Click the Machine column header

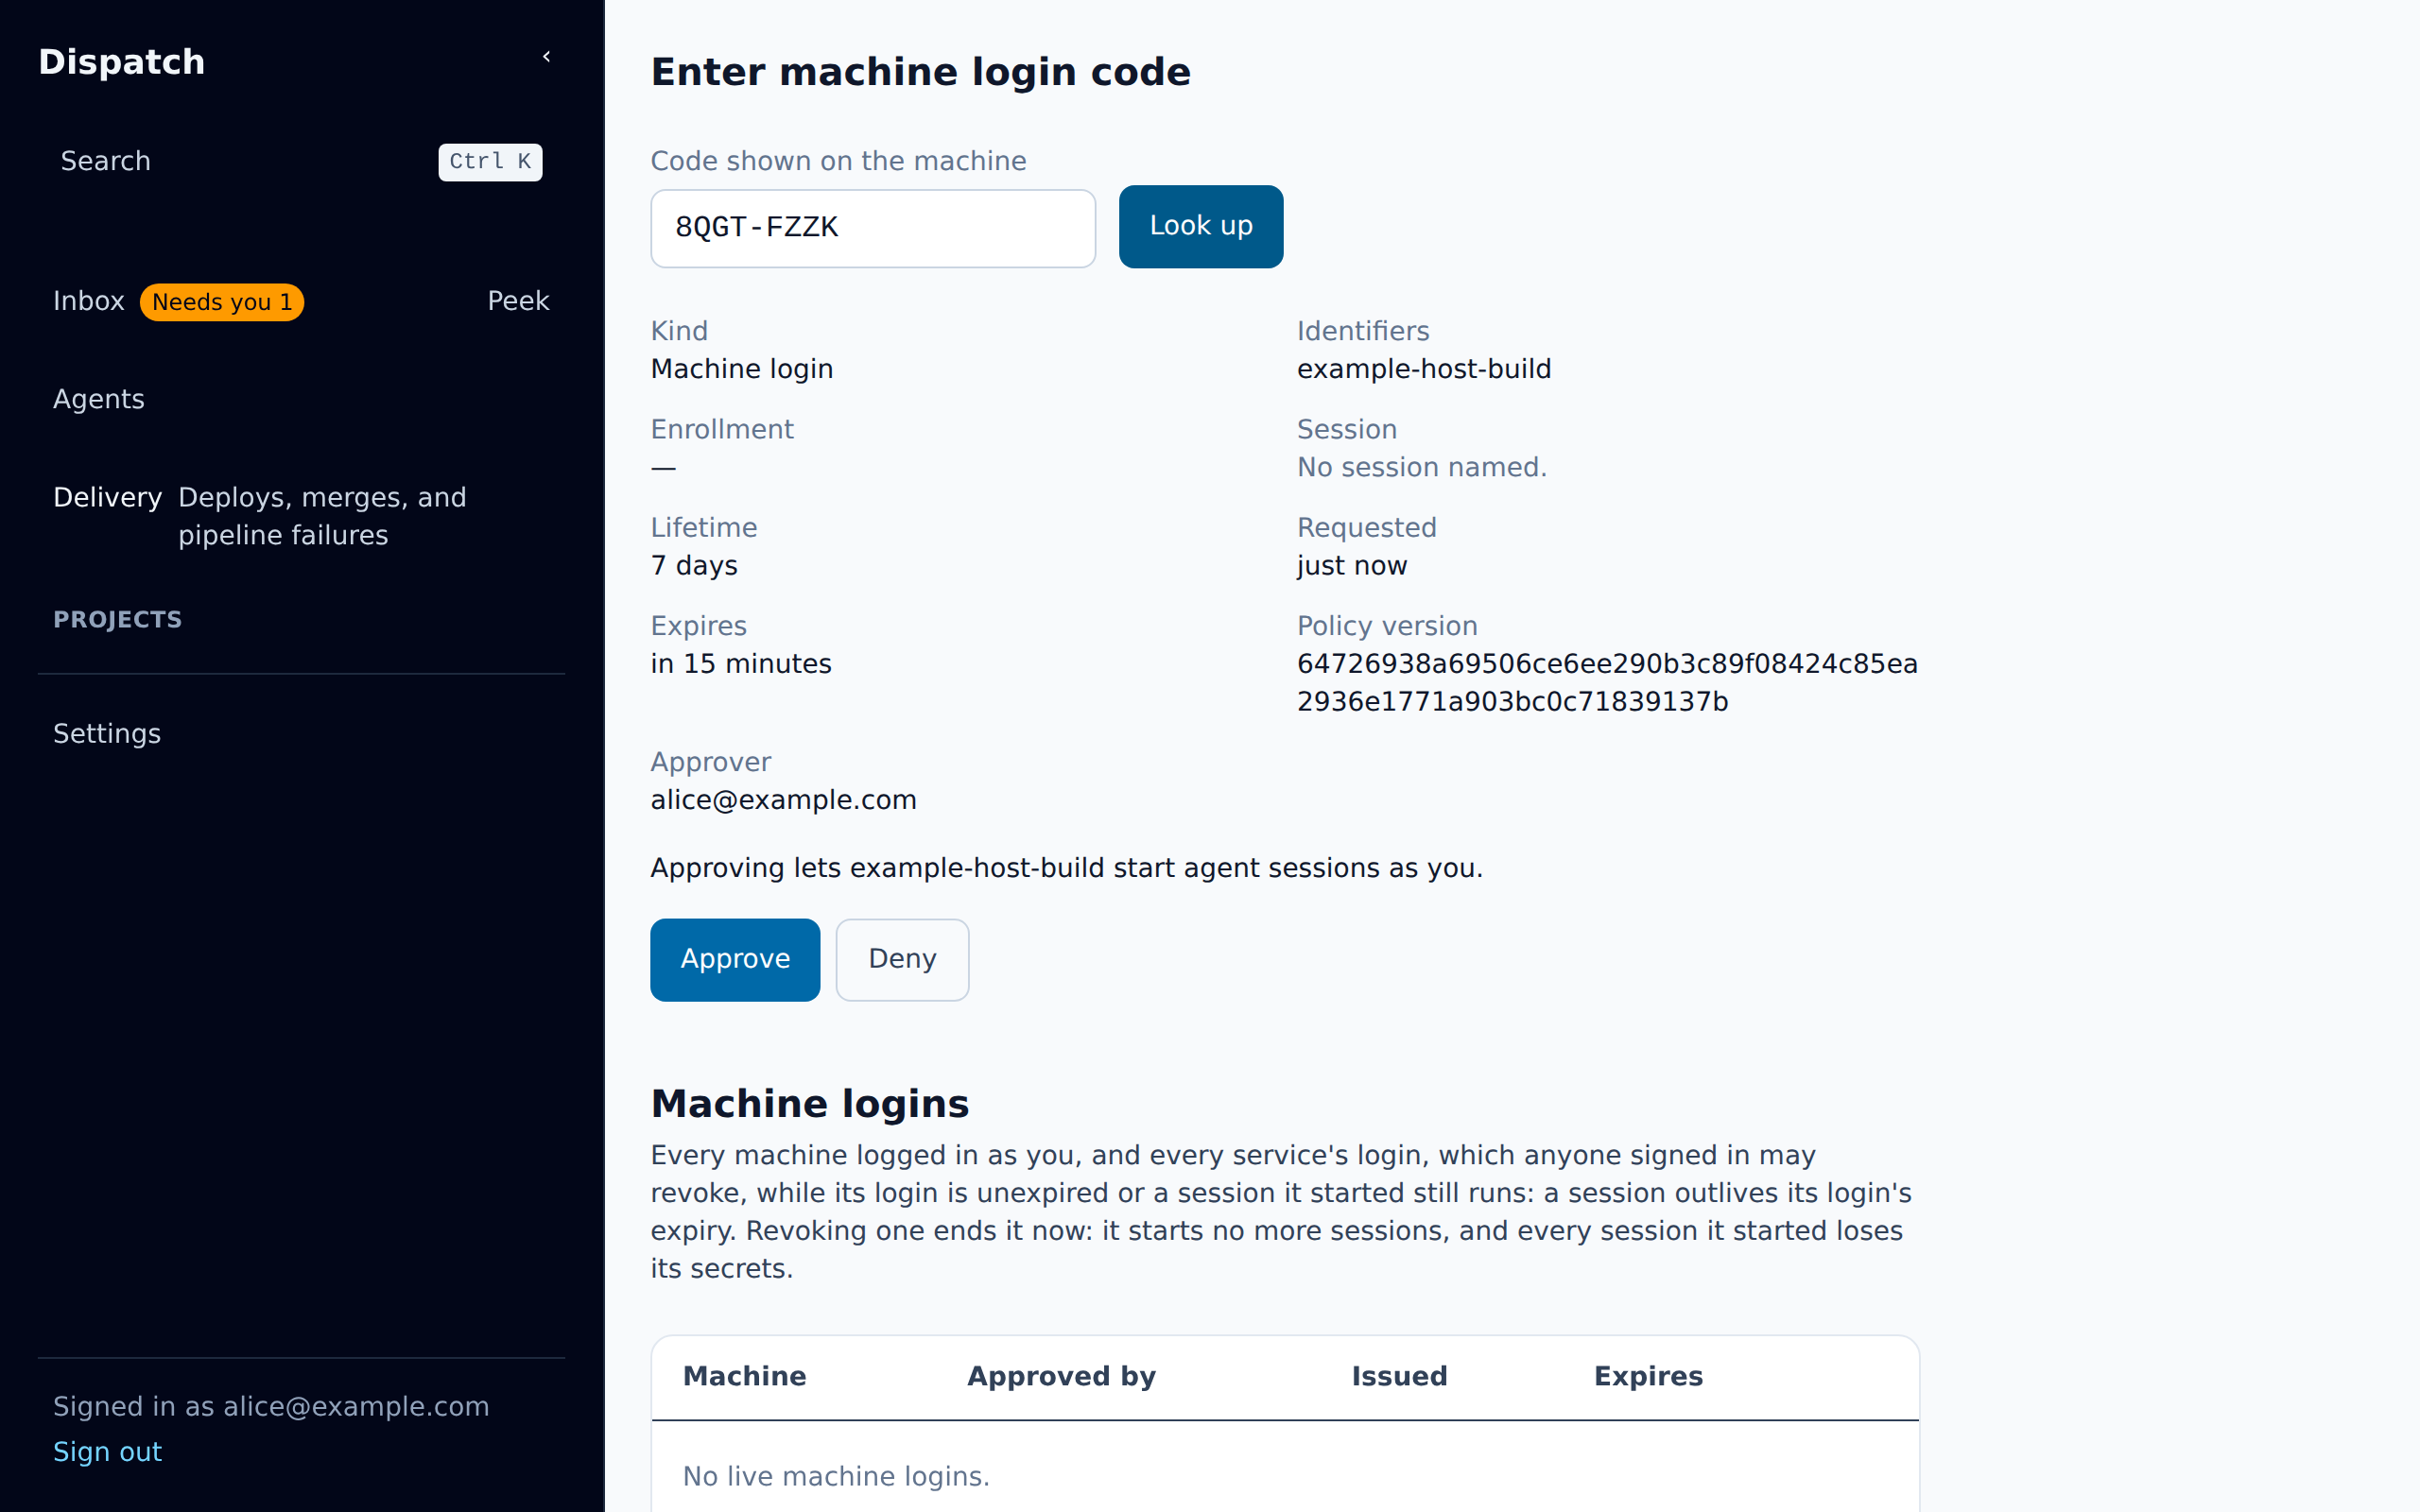click(x=744, y=1376)
